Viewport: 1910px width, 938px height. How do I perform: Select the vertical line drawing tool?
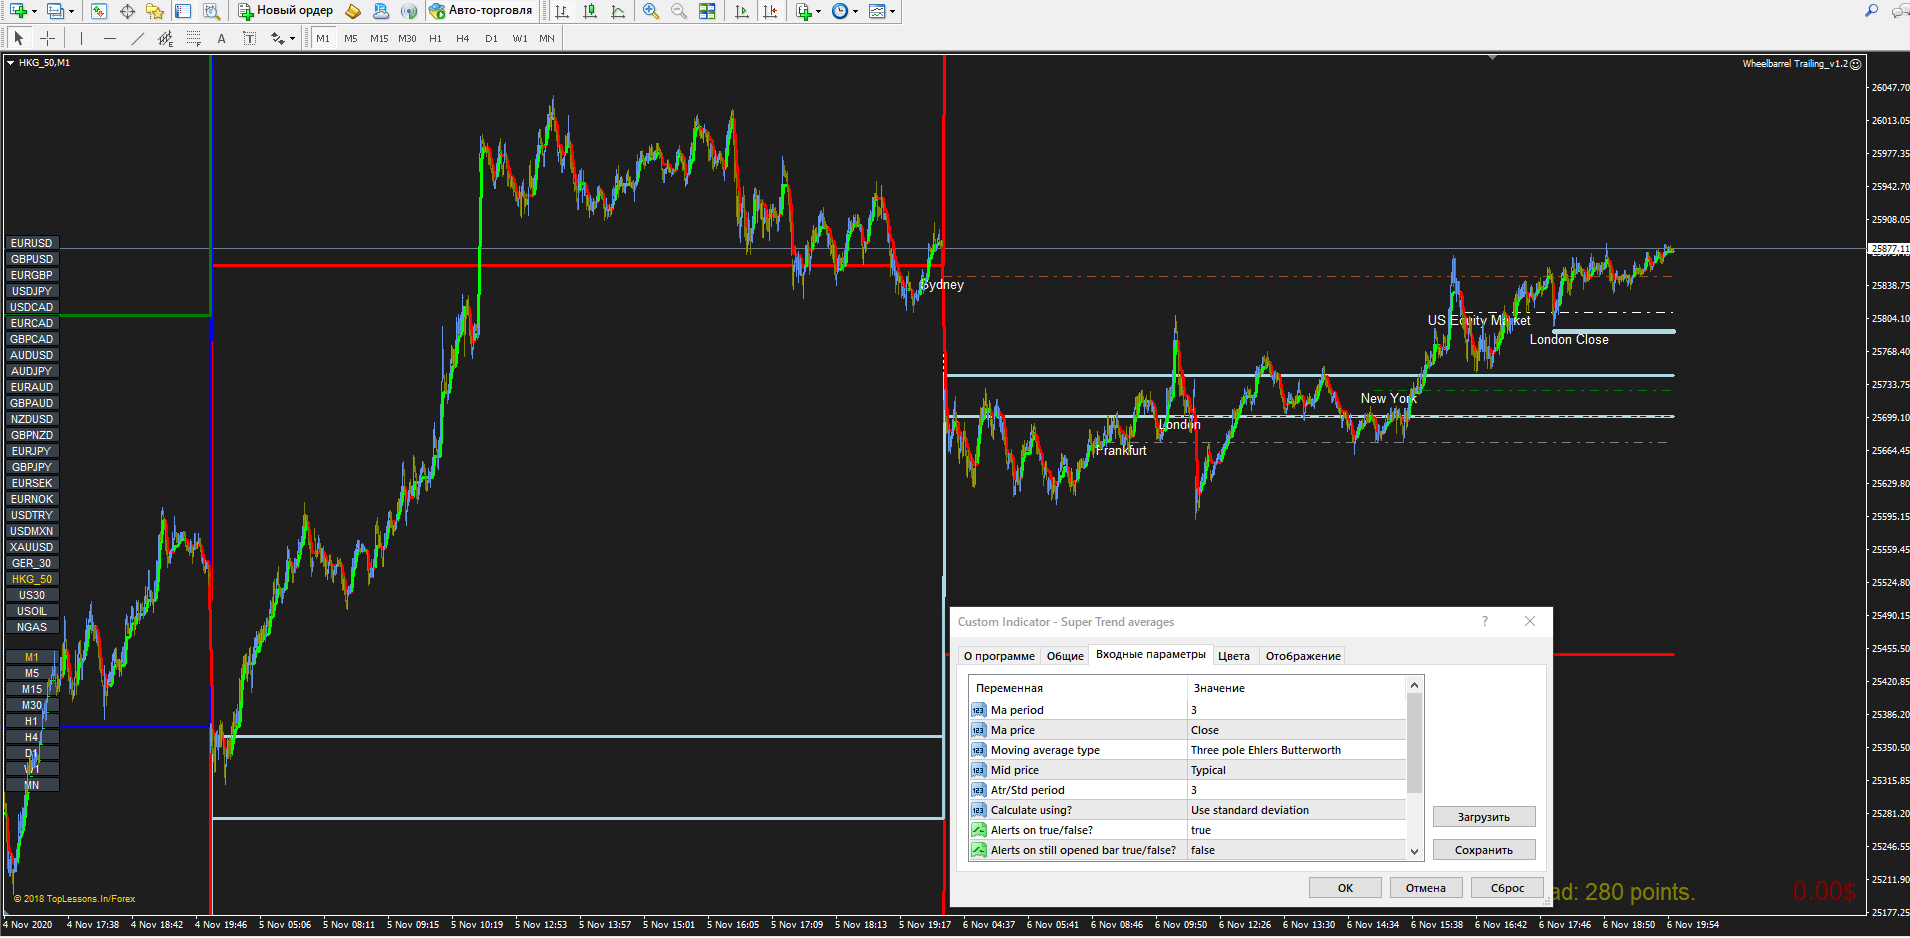coord(82,38)
